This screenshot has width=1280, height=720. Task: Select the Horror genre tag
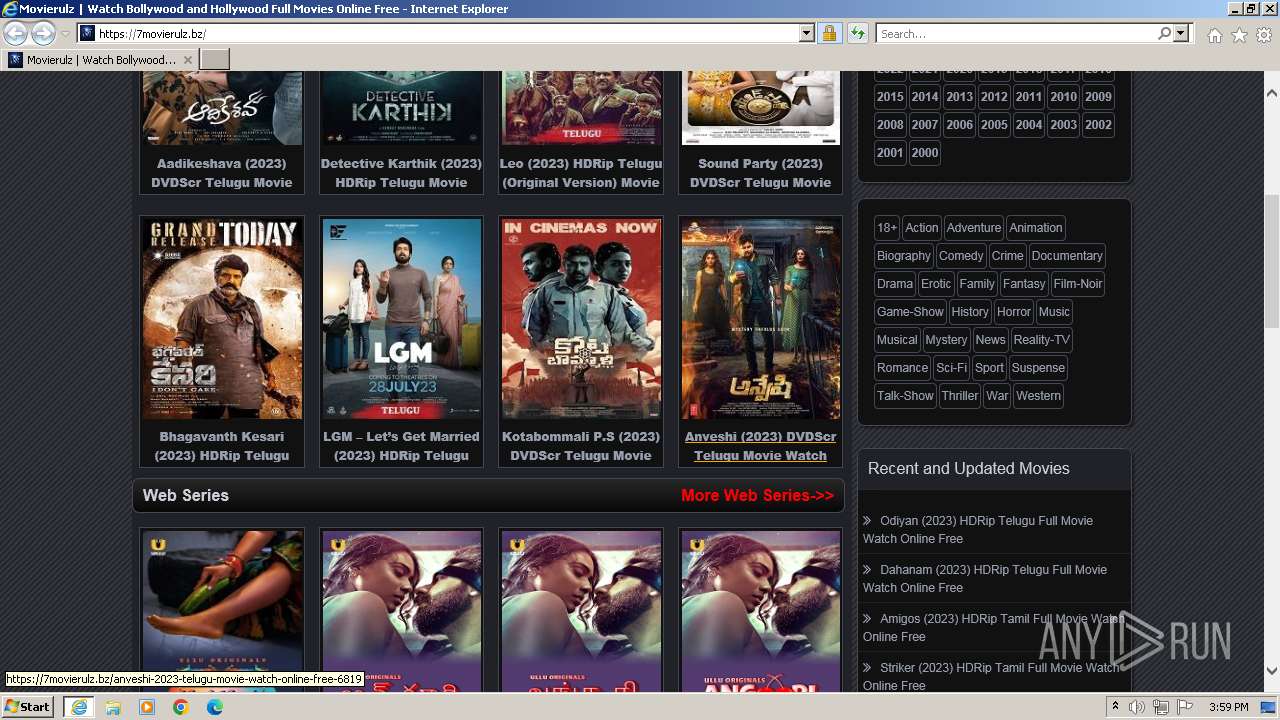1014,312
